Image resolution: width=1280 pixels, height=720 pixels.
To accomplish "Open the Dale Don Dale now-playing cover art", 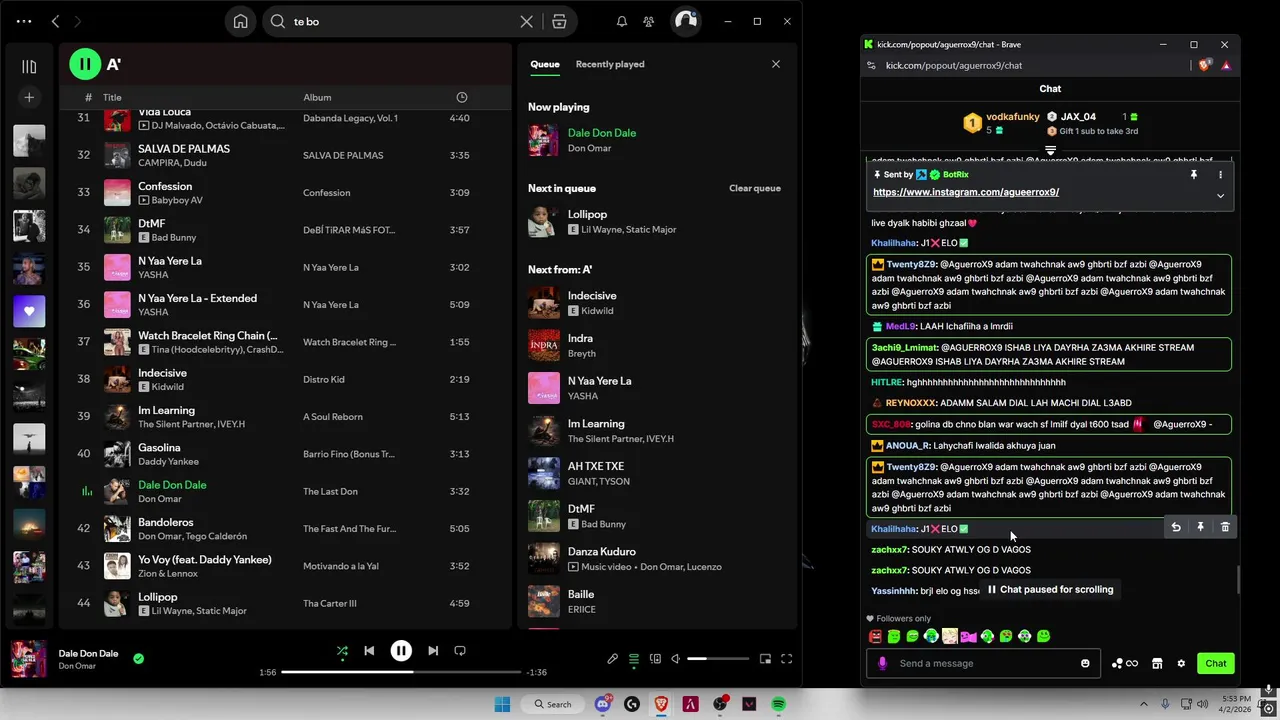I will coord(29,659).
